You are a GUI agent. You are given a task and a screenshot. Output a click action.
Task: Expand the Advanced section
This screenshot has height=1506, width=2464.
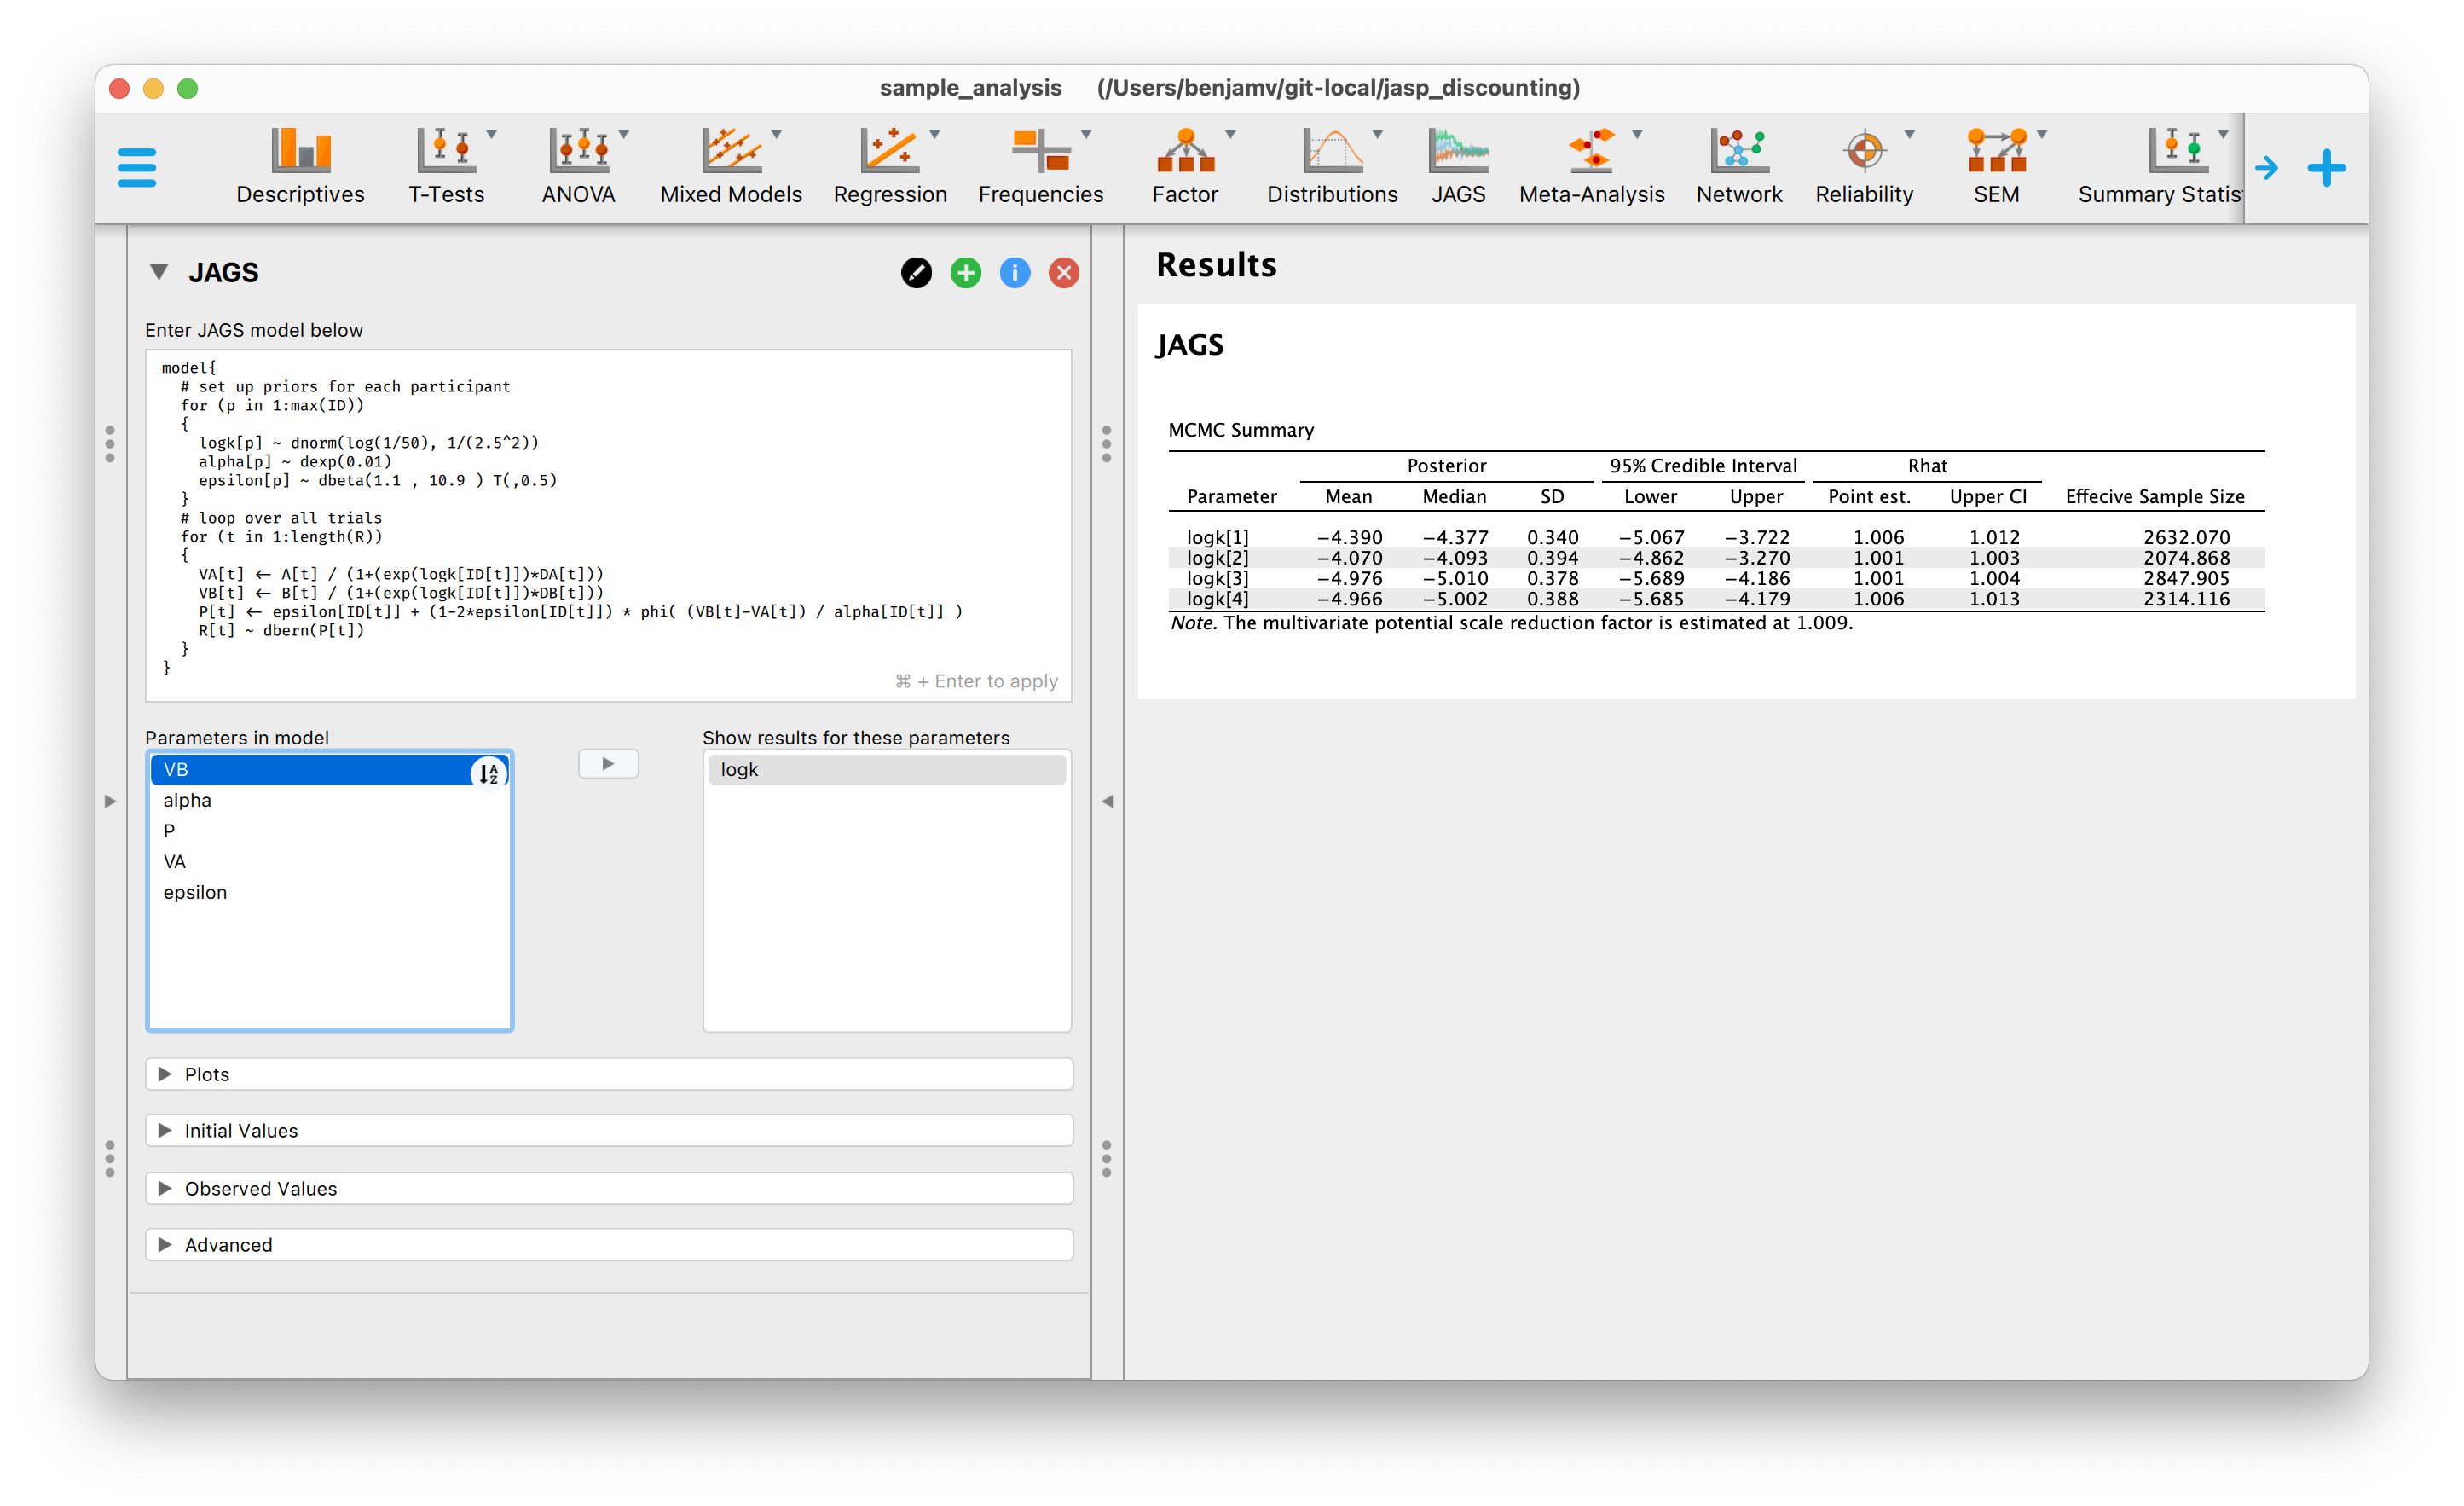pos(229,1244)
